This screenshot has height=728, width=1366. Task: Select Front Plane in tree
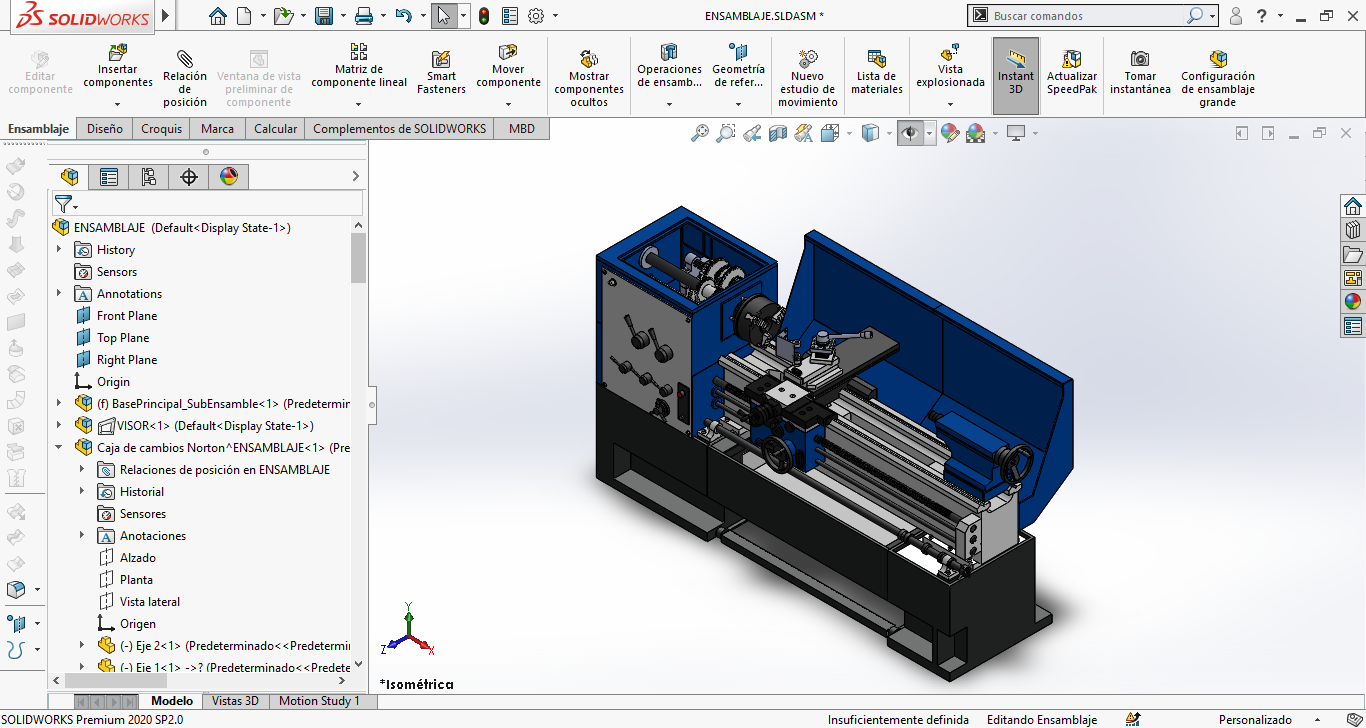point(127,315)
